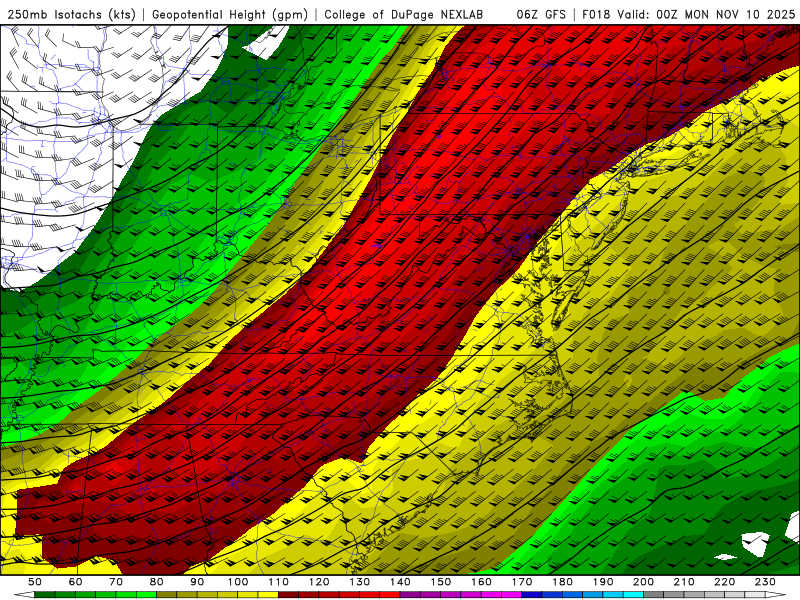Click the 'Geopotential Height (gpm)' label

(230, 15)
